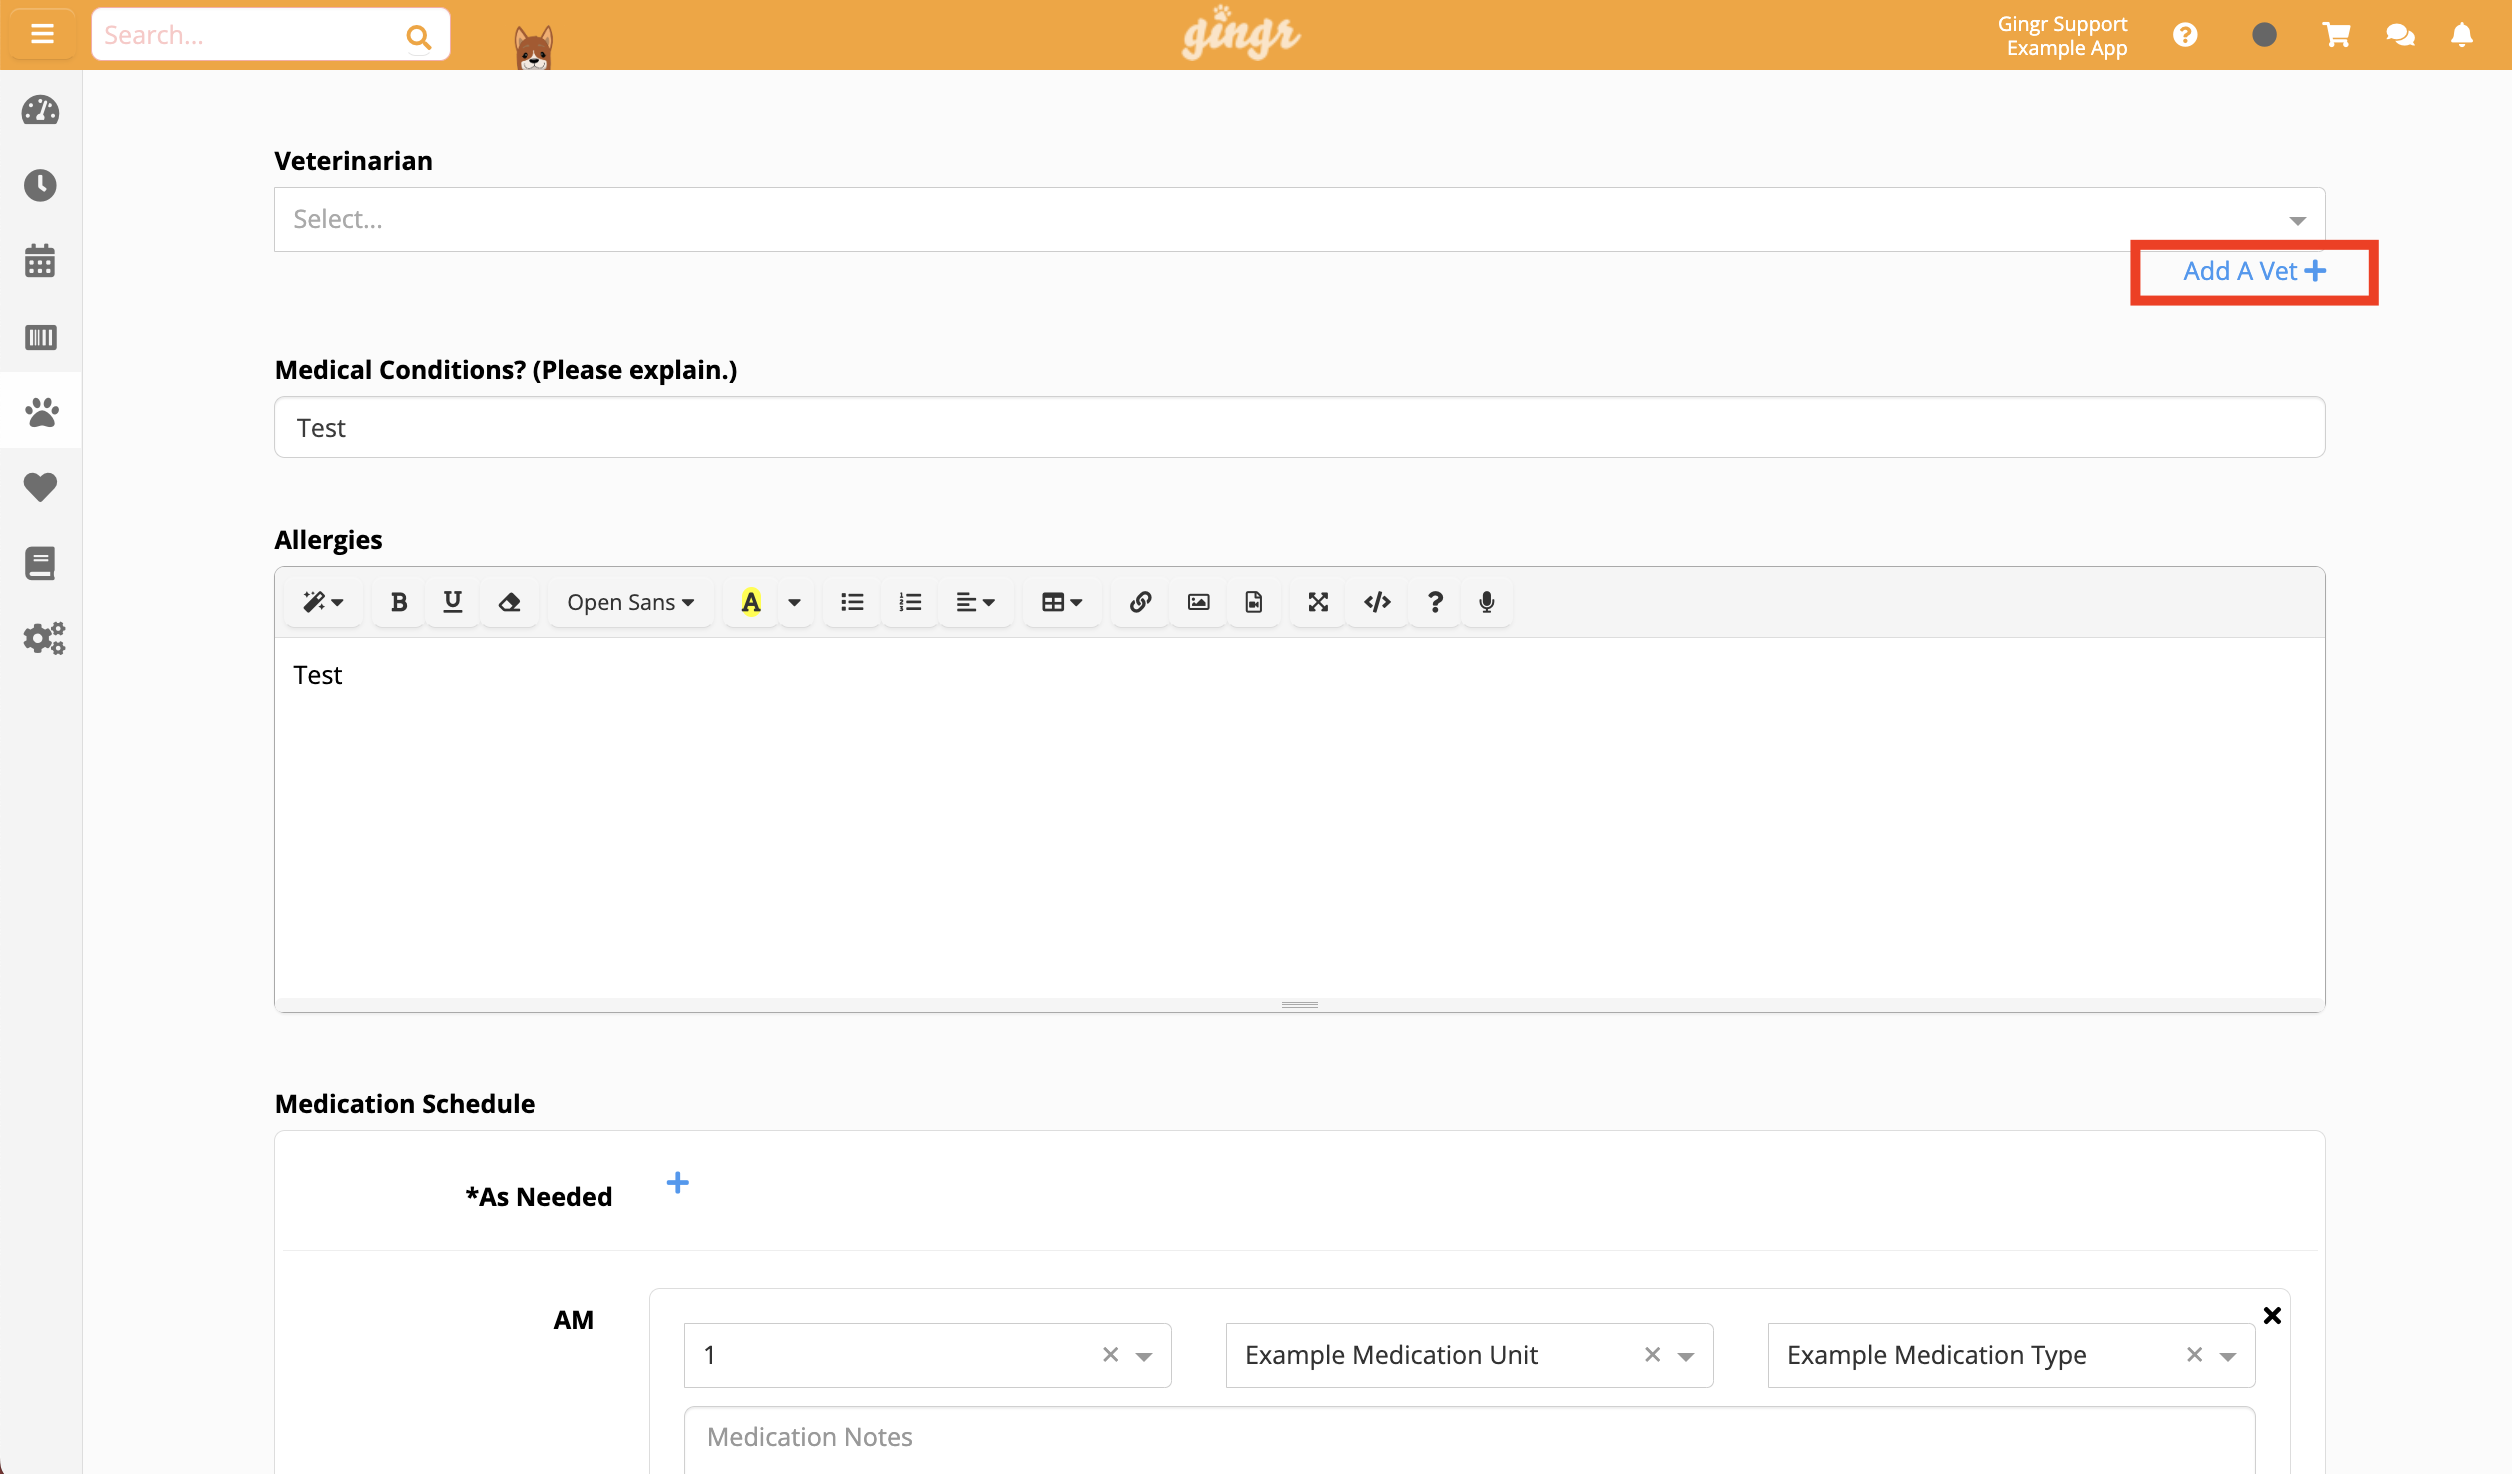Open the help question mark in header
This screenshot has width=2512, height=1474.
2185,35
